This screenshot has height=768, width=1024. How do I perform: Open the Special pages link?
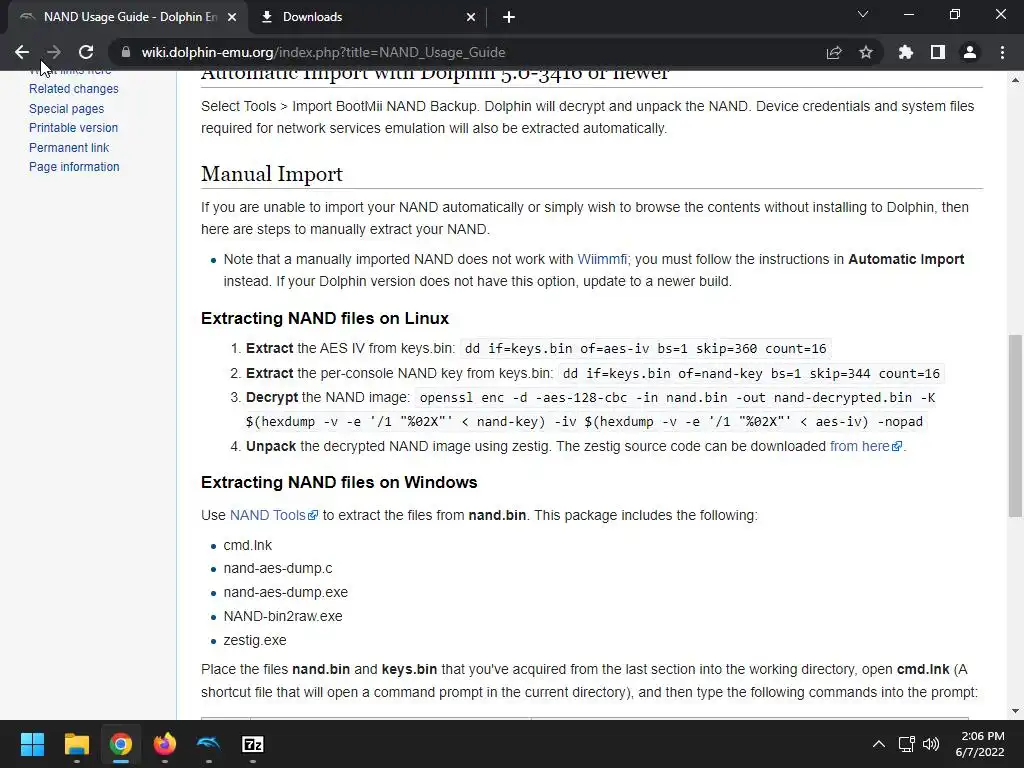tap(67, 108)
